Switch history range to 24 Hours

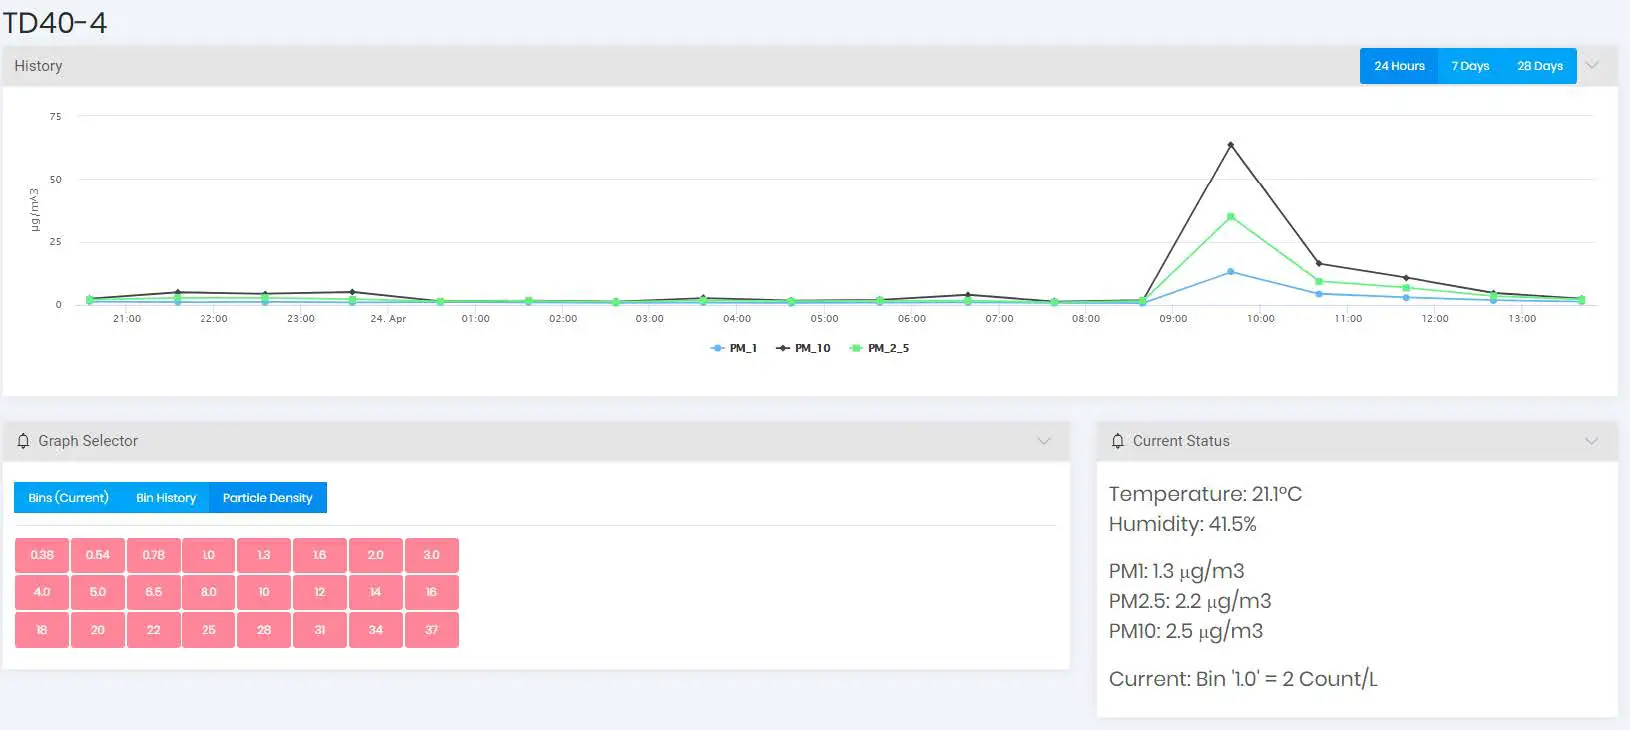click(x=1399, y=66)
